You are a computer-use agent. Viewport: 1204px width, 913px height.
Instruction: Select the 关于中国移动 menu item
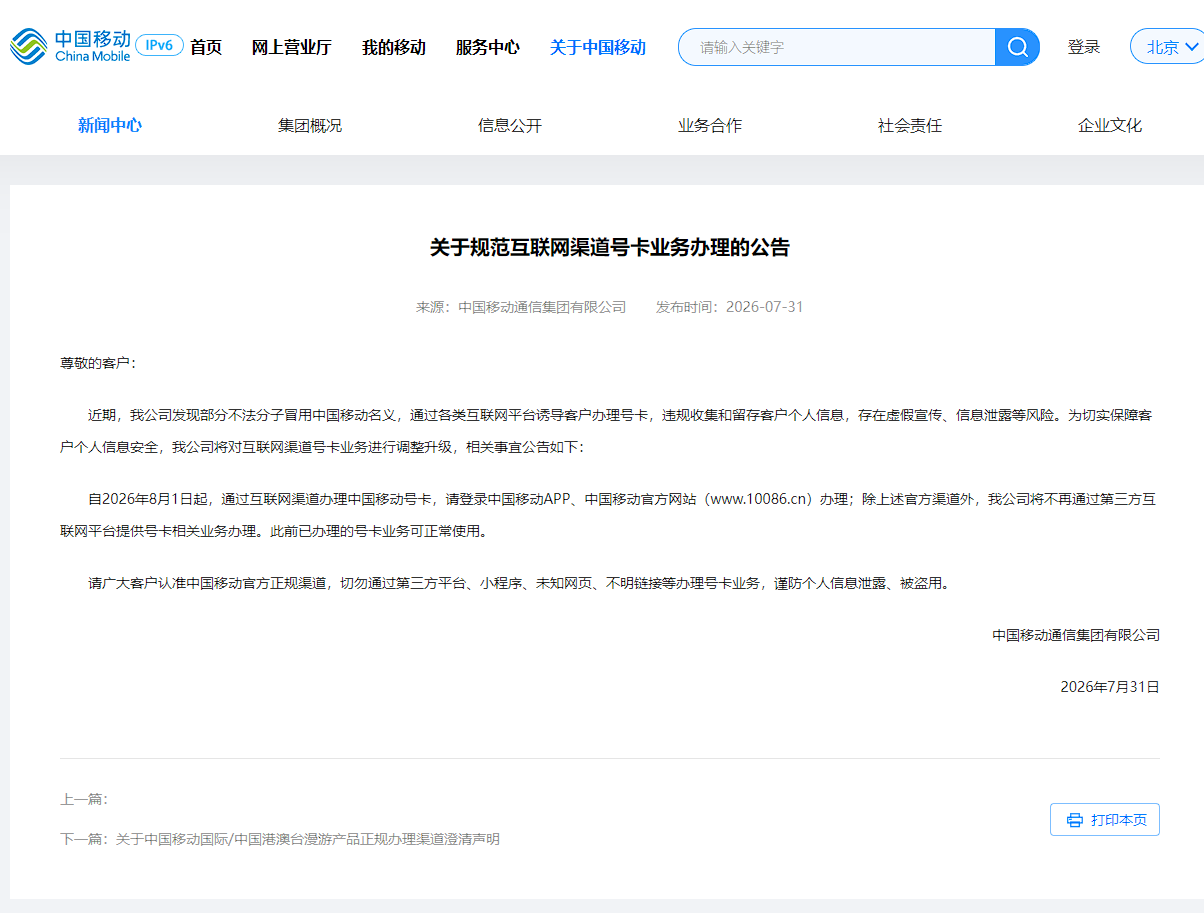(x=598, y=47)
